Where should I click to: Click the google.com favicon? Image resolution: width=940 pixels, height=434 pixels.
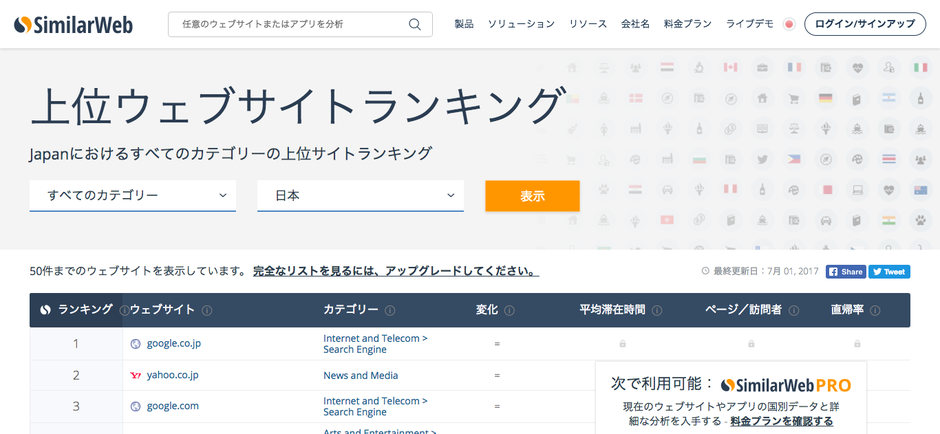135,406
